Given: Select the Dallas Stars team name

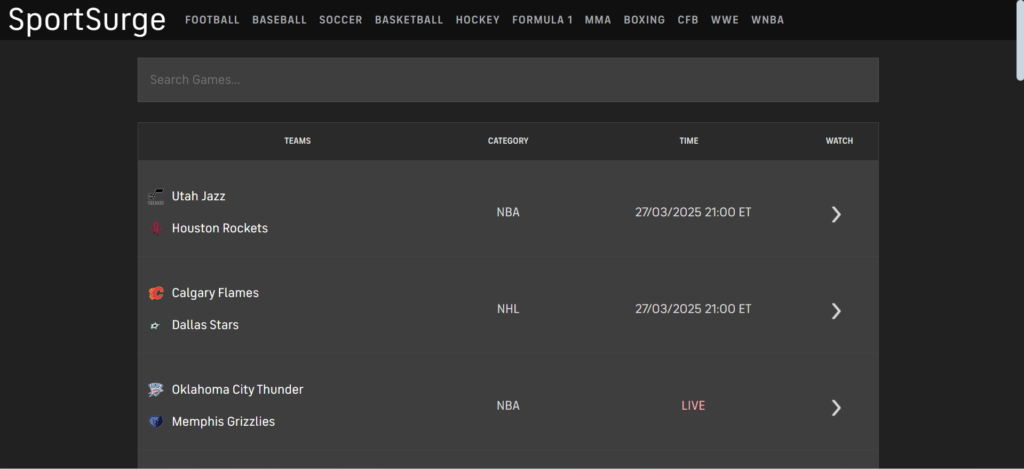Looking at the screenshot, I should [x=205, y=325].
